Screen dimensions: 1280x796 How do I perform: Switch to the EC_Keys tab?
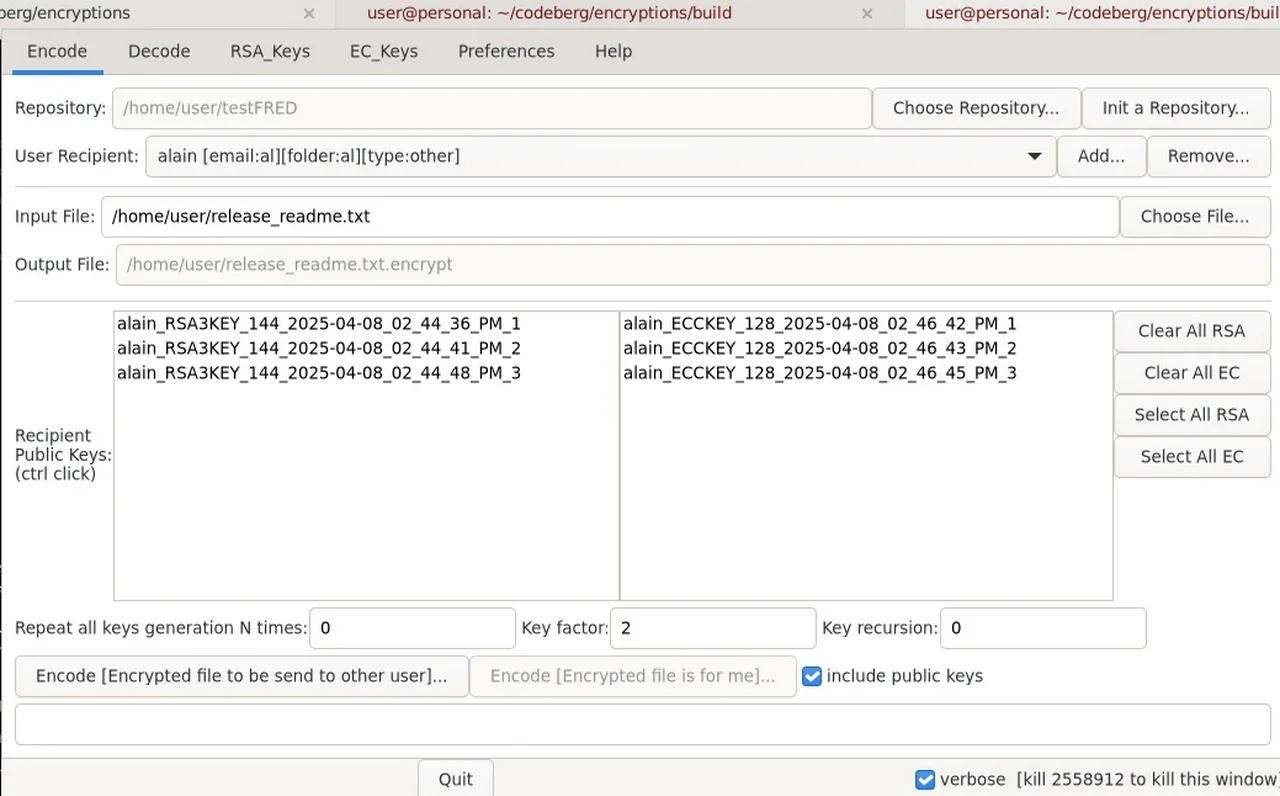[x=383, y=51]
